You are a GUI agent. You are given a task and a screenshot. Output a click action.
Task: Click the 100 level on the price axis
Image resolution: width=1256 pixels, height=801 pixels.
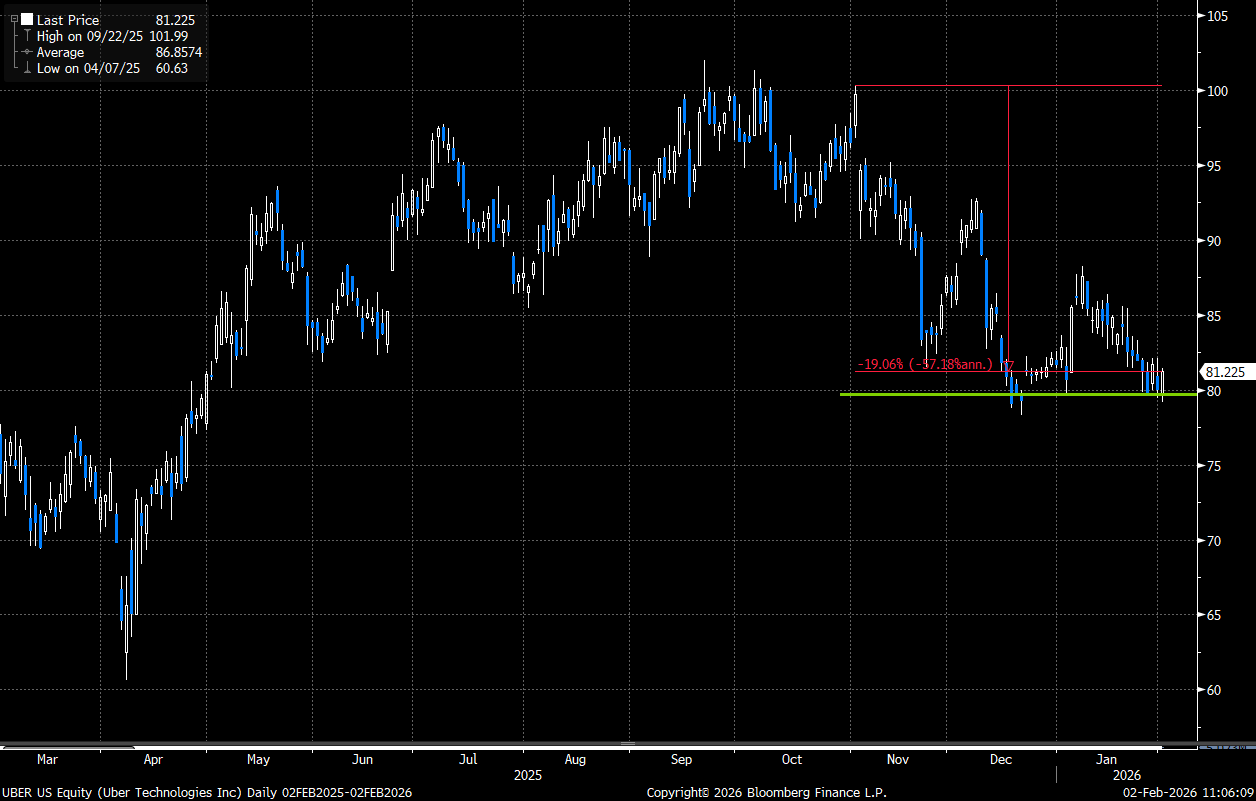point(1217,91)
